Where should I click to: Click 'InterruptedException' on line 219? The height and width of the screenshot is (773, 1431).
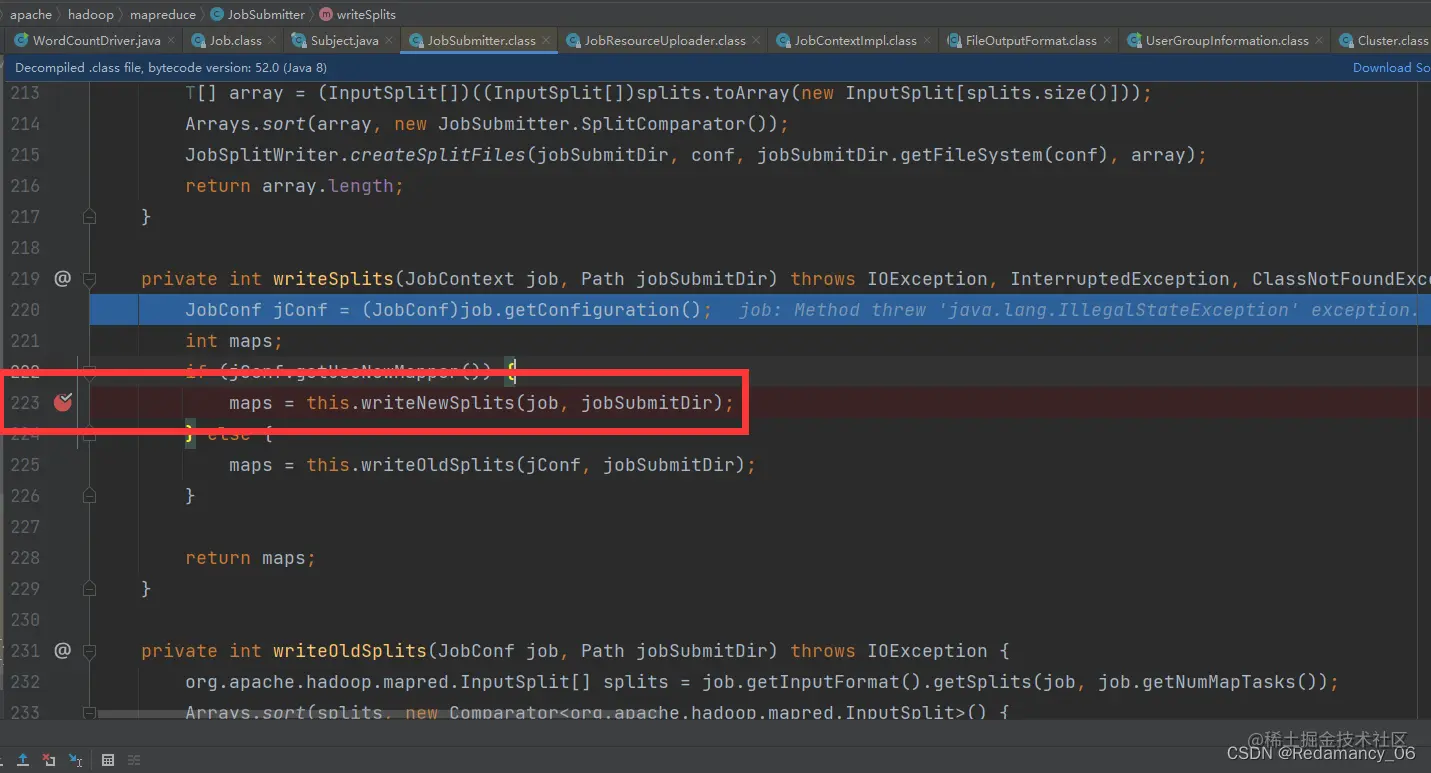1120,279
